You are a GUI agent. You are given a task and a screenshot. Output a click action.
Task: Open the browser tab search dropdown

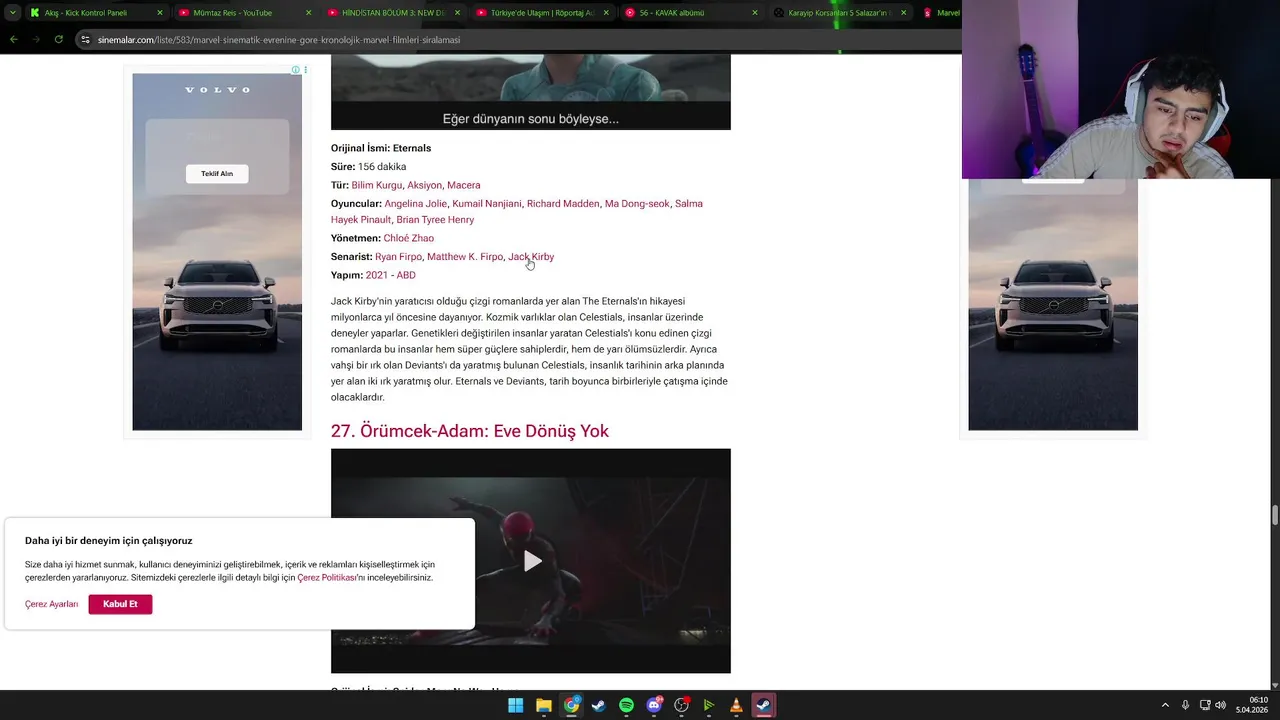(13, 13)
